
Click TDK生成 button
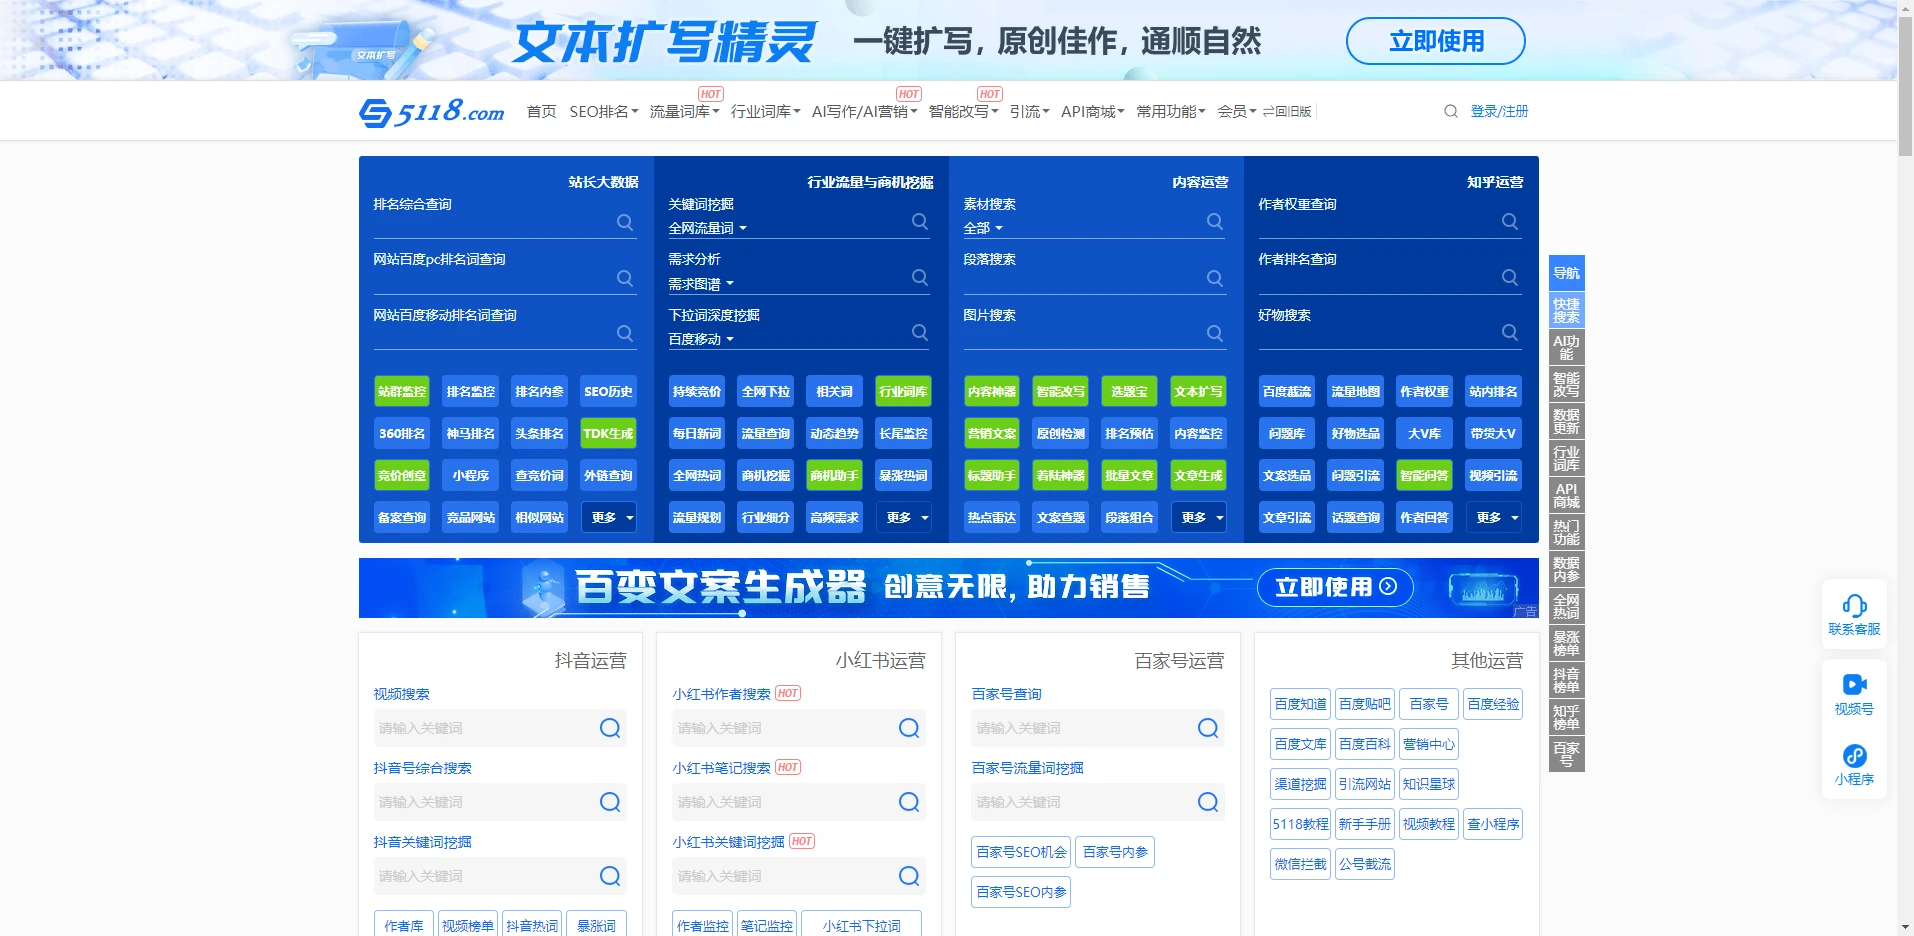pyautogui.click(x=608, y=433)
